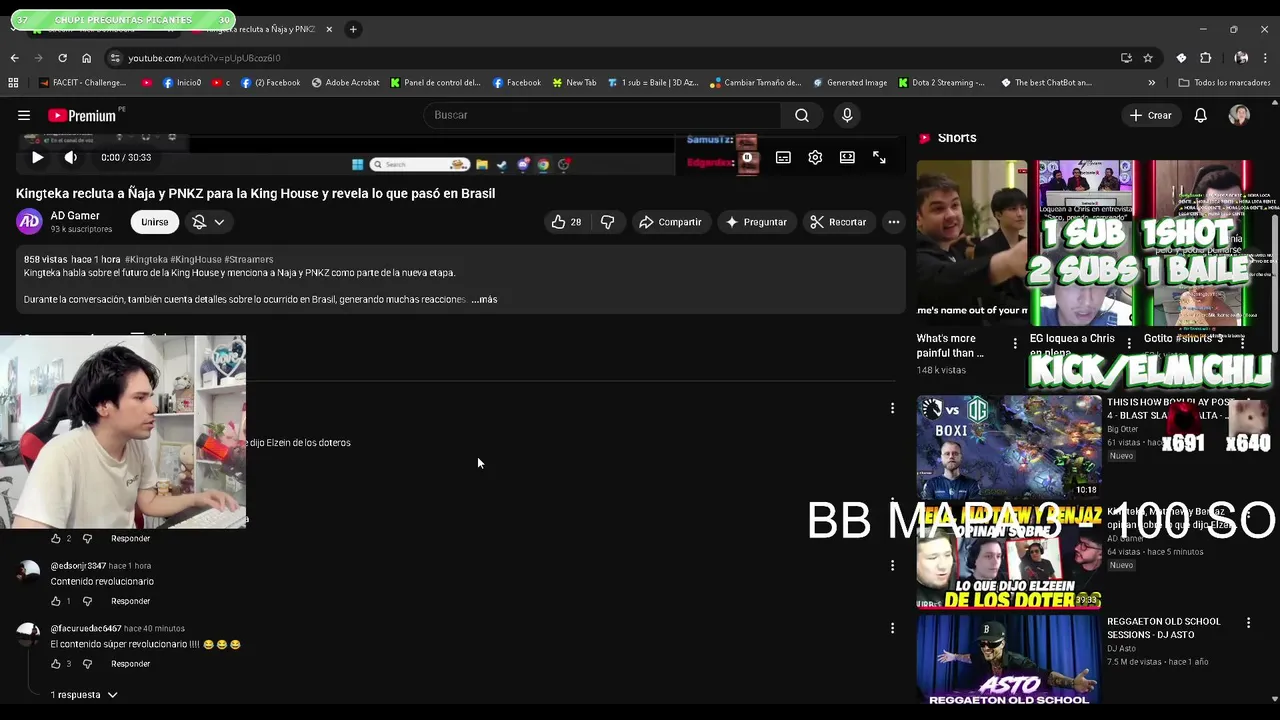
Task: Open BOXI vs OG video thumbnail
Action: click(1009, 447)
